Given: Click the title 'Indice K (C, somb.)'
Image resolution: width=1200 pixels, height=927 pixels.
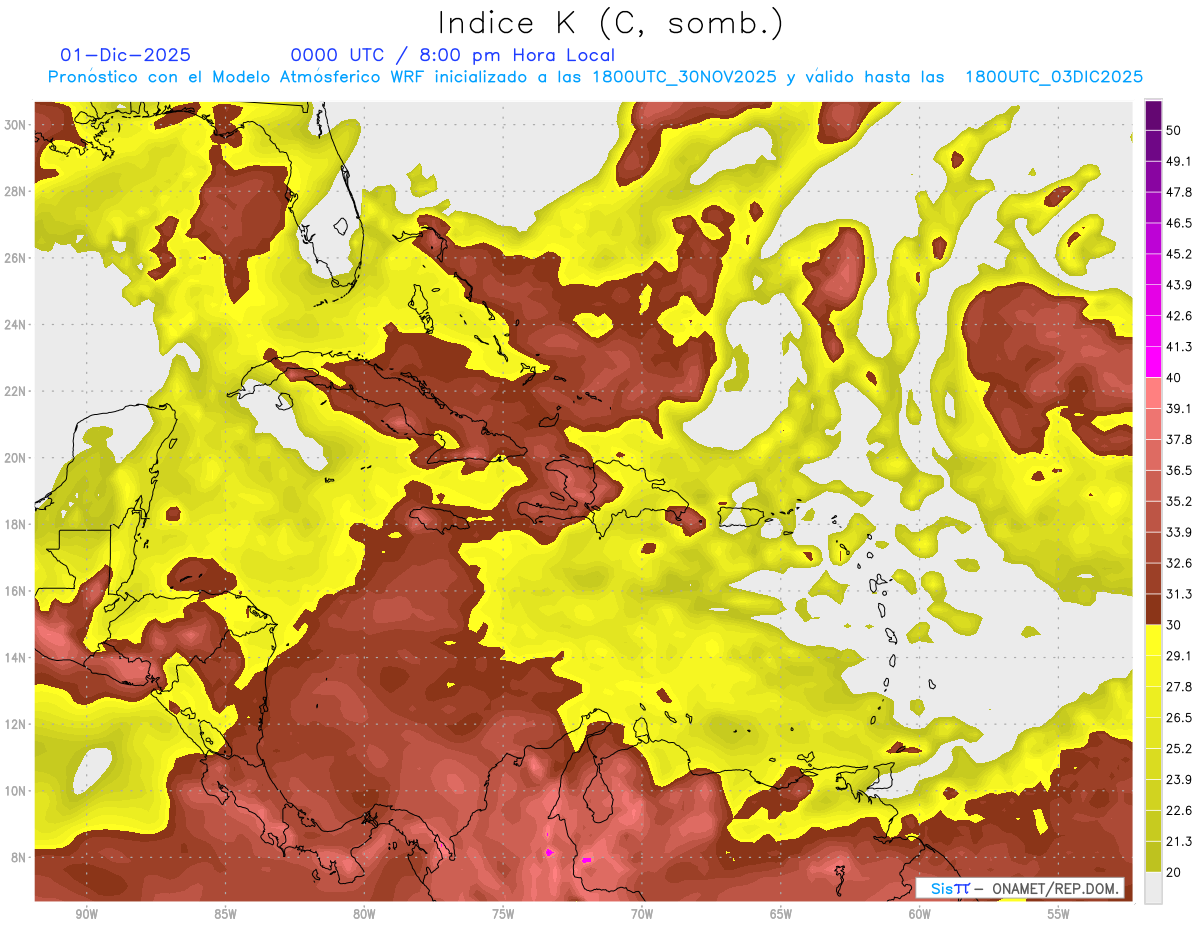Looking at the screenshot, I should point(610,24).
